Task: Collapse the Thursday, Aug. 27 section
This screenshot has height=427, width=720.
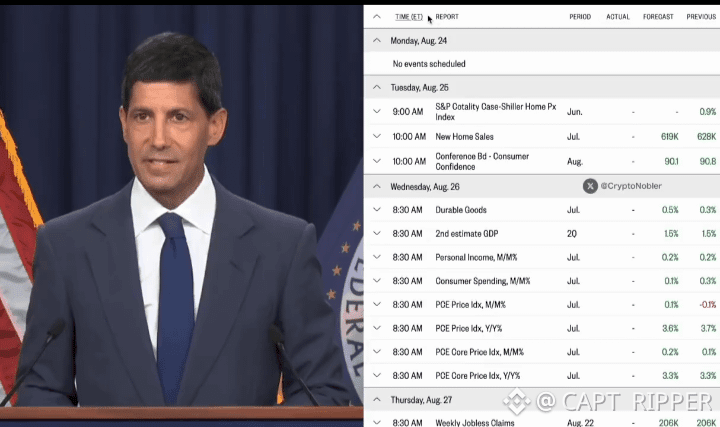Action: click(x=377, y=399)
